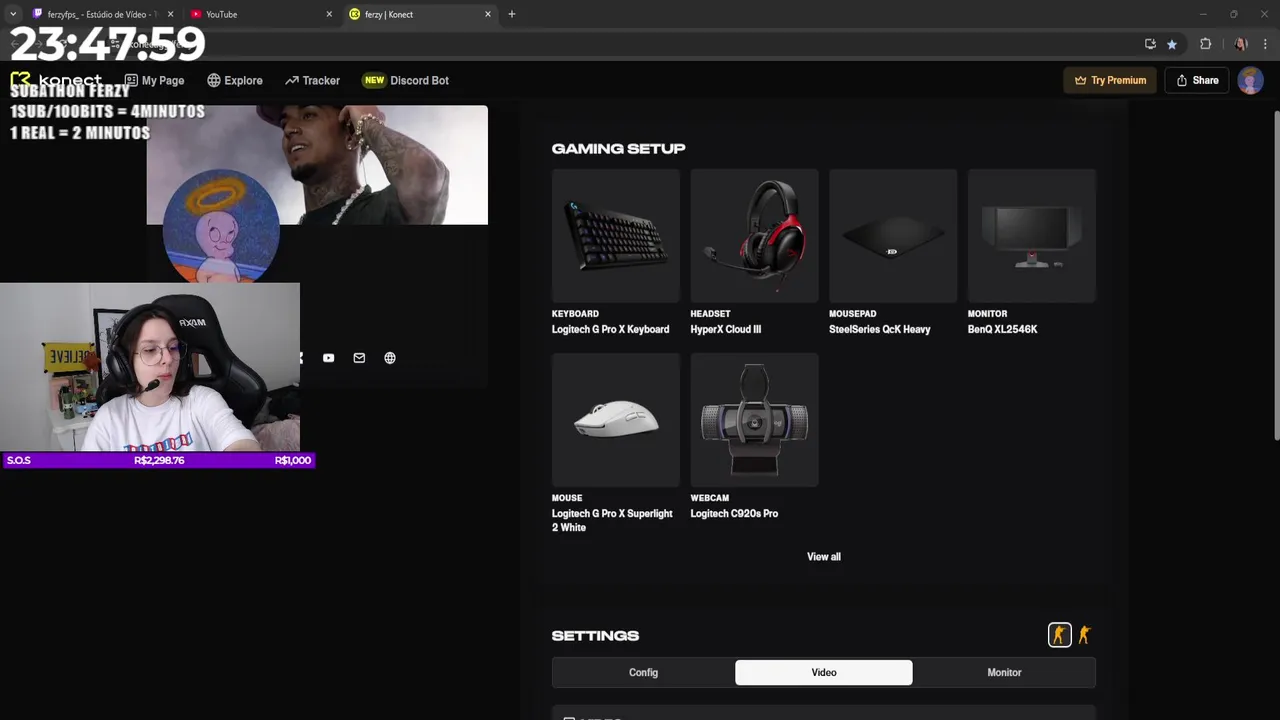
Task: Open the Logitech C920s Pro webcam thumbnail
Action: point(754,420)
